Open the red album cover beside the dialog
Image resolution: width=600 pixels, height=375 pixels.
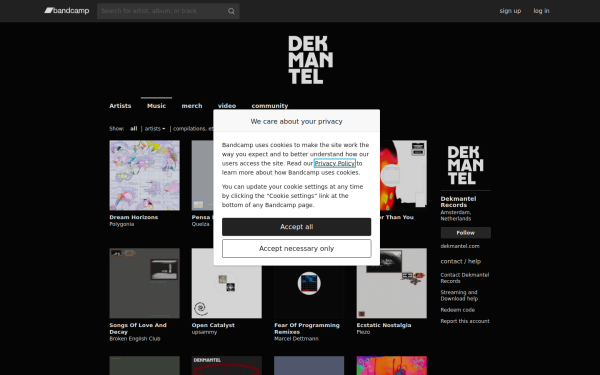(403, 175)
